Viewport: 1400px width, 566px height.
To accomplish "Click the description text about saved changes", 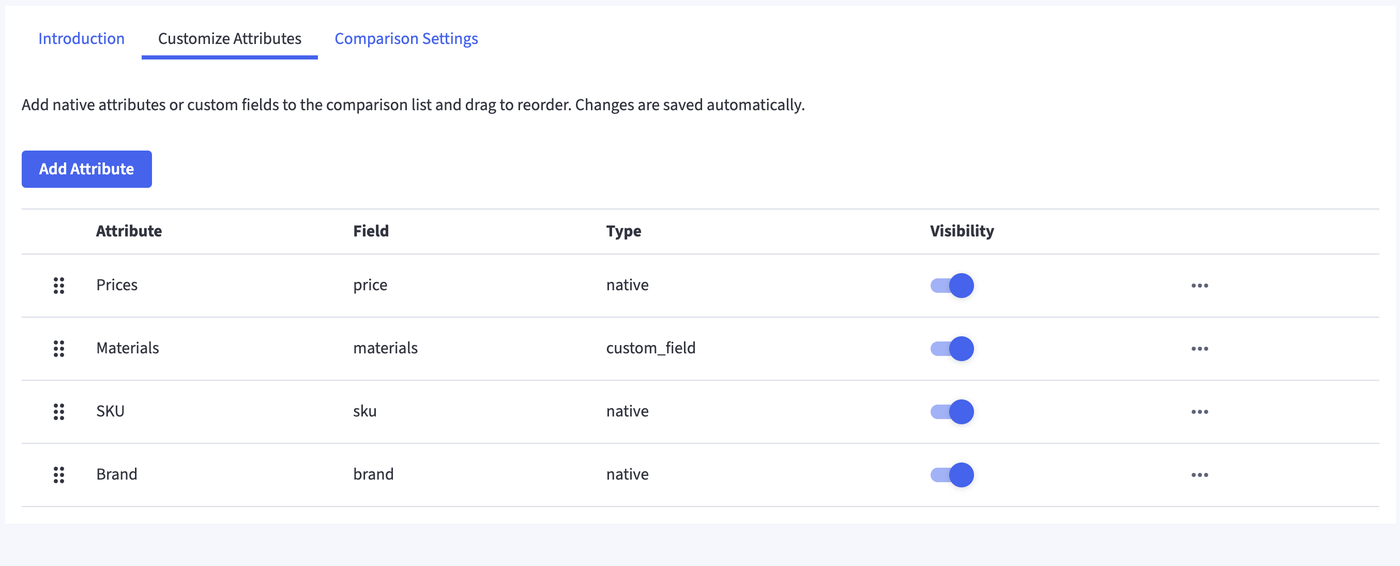I will click(x=413, y=105).
